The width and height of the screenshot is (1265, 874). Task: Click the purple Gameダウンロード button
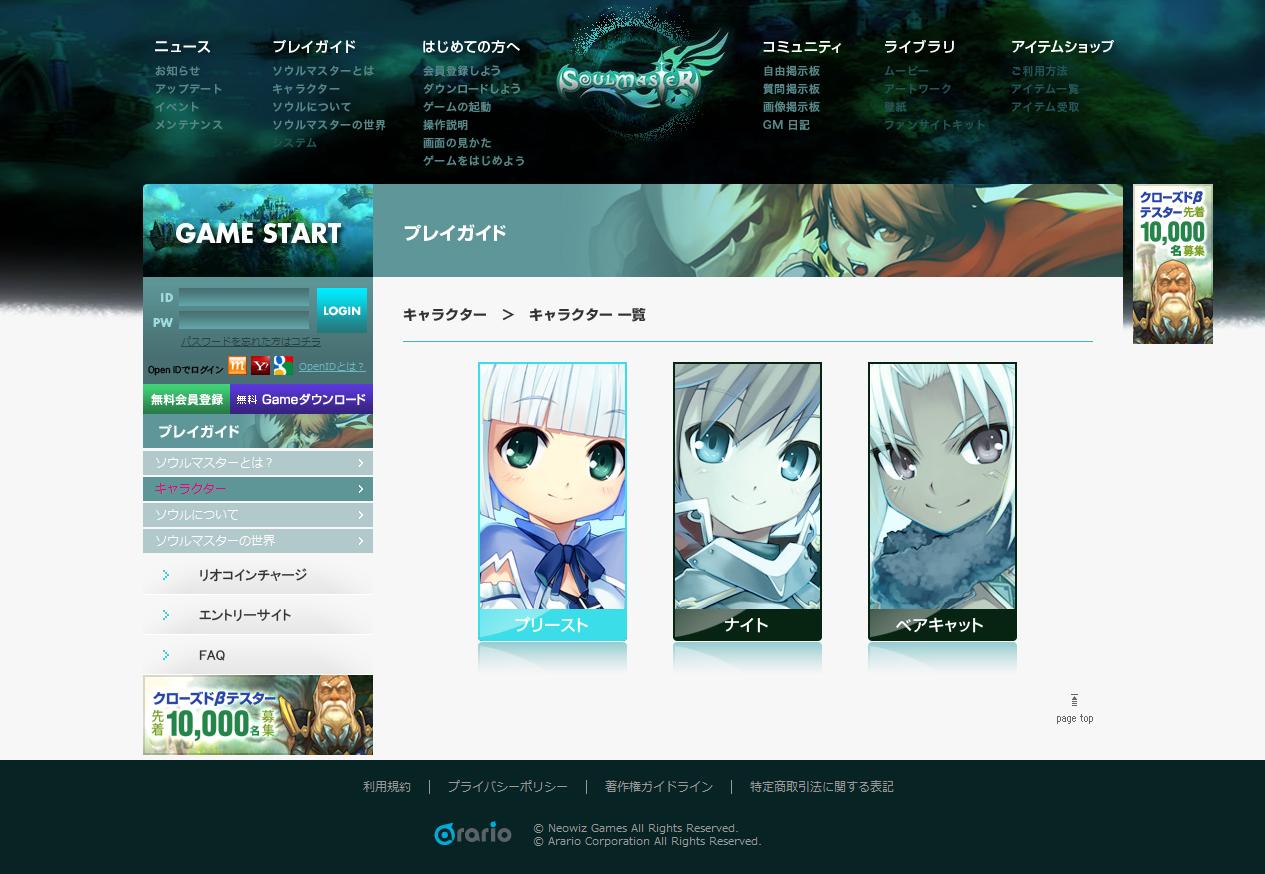(302, 399)
